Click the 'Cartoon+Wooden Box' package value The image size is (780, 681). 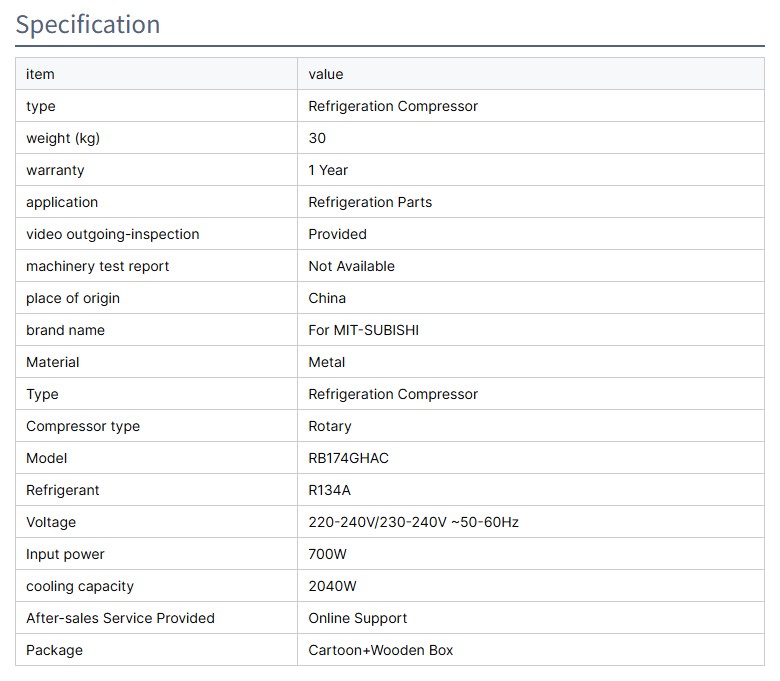[x=380, y=650]
